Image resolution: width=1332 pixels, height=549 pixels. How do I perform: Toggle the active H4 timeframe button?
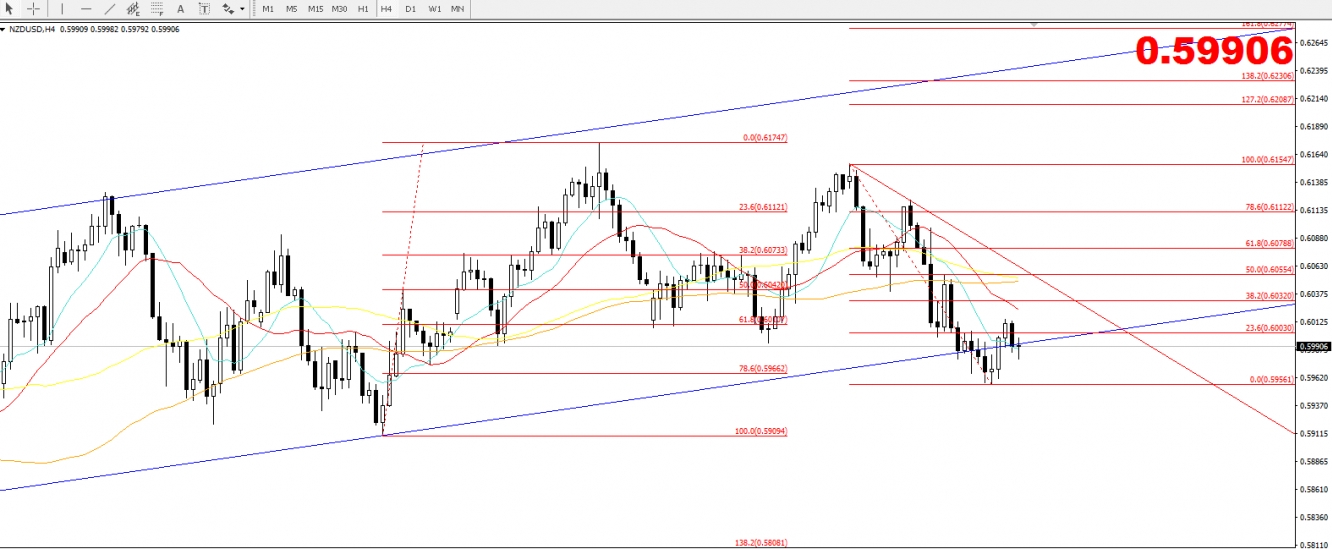(x=386, y=9)
